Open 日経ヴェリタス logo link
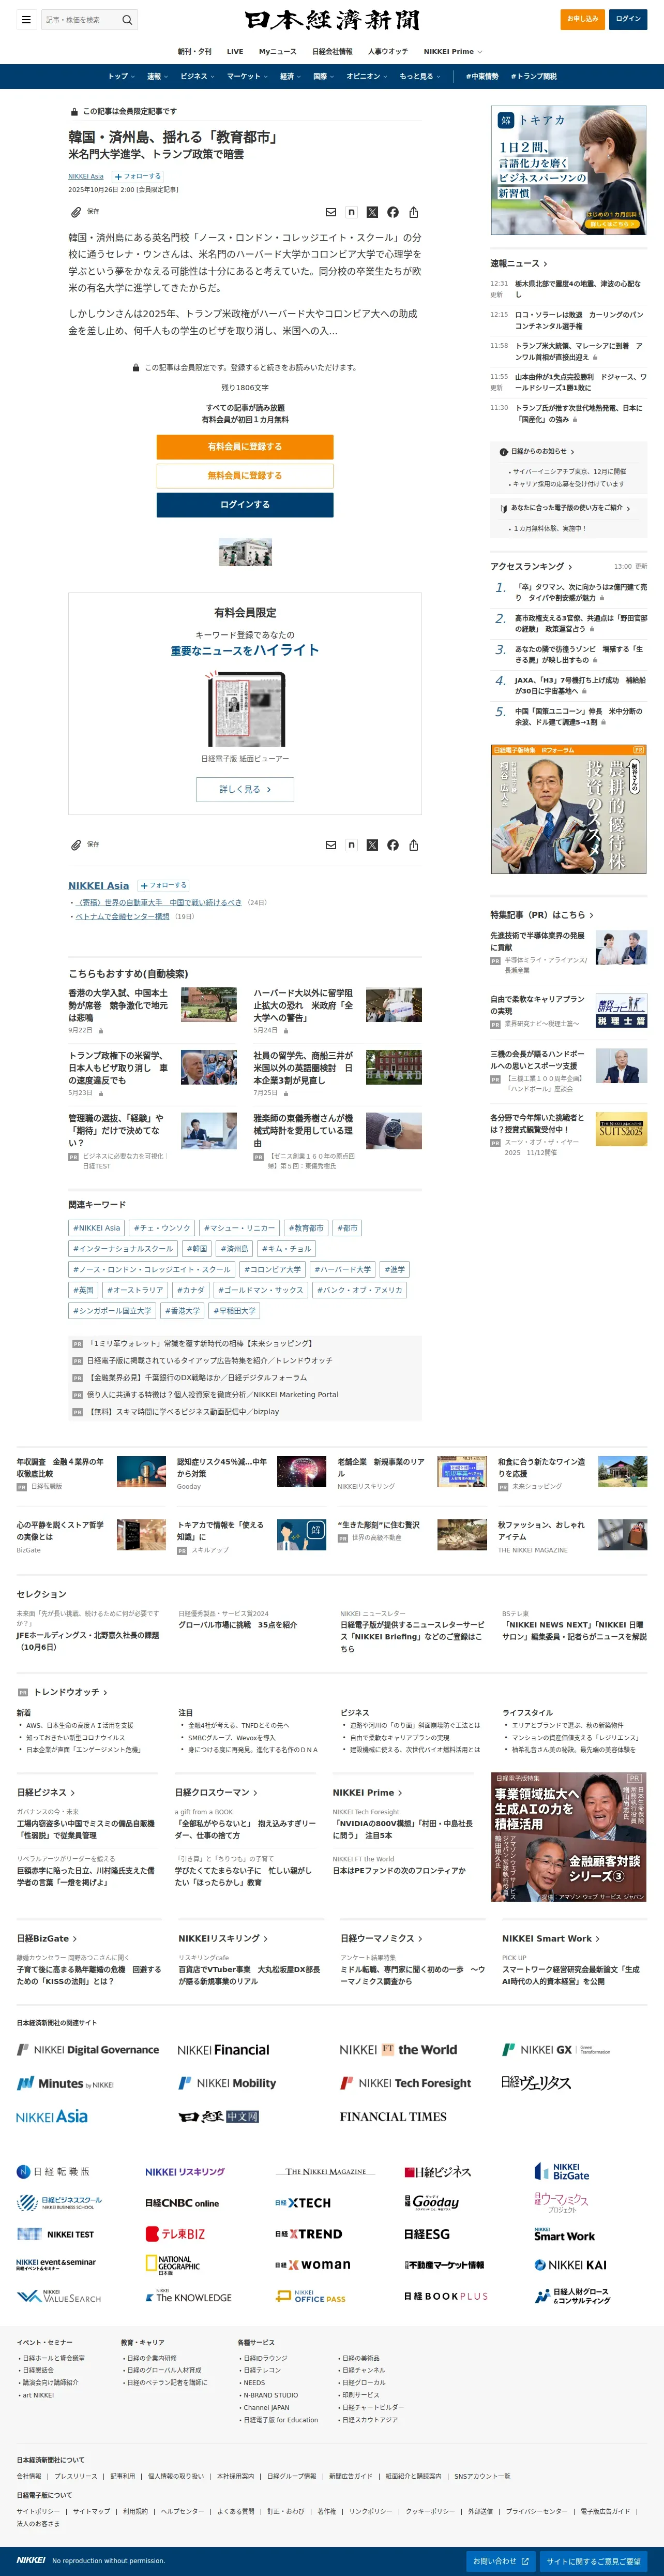 [x=536, y=2083]
